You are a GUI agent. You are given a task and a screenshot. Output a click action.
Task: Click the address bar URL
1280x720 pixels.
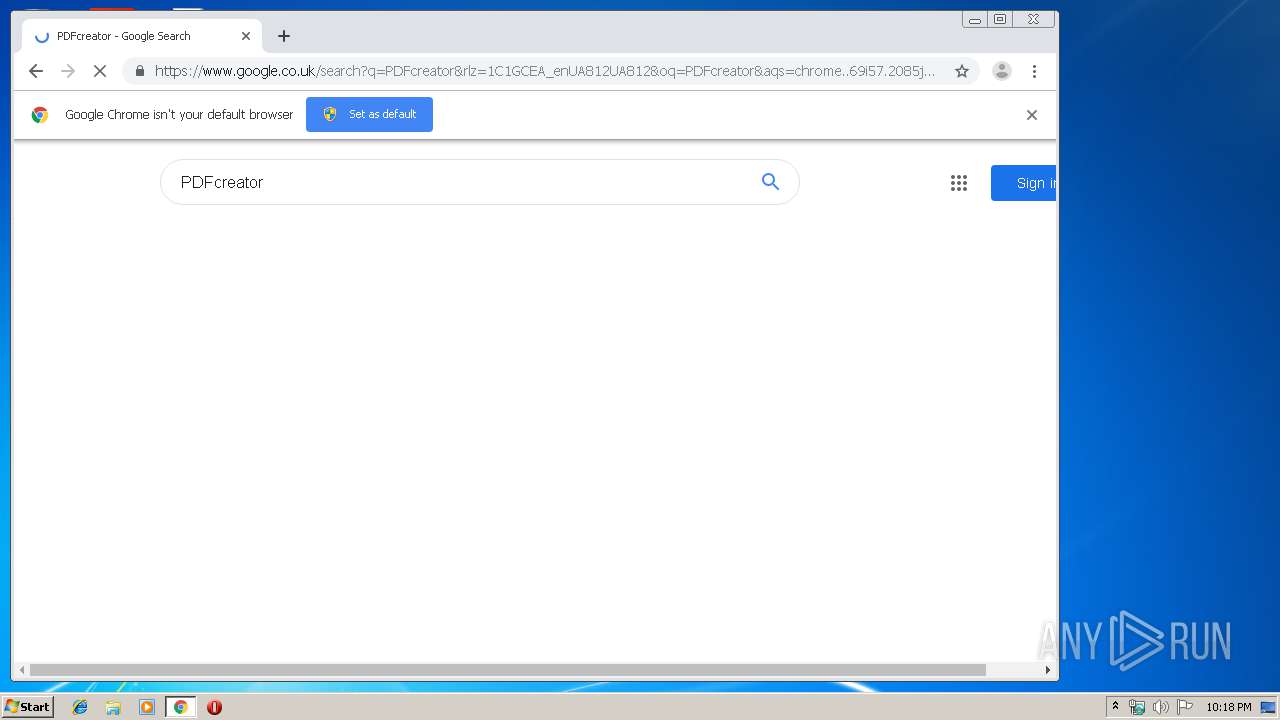545,71
